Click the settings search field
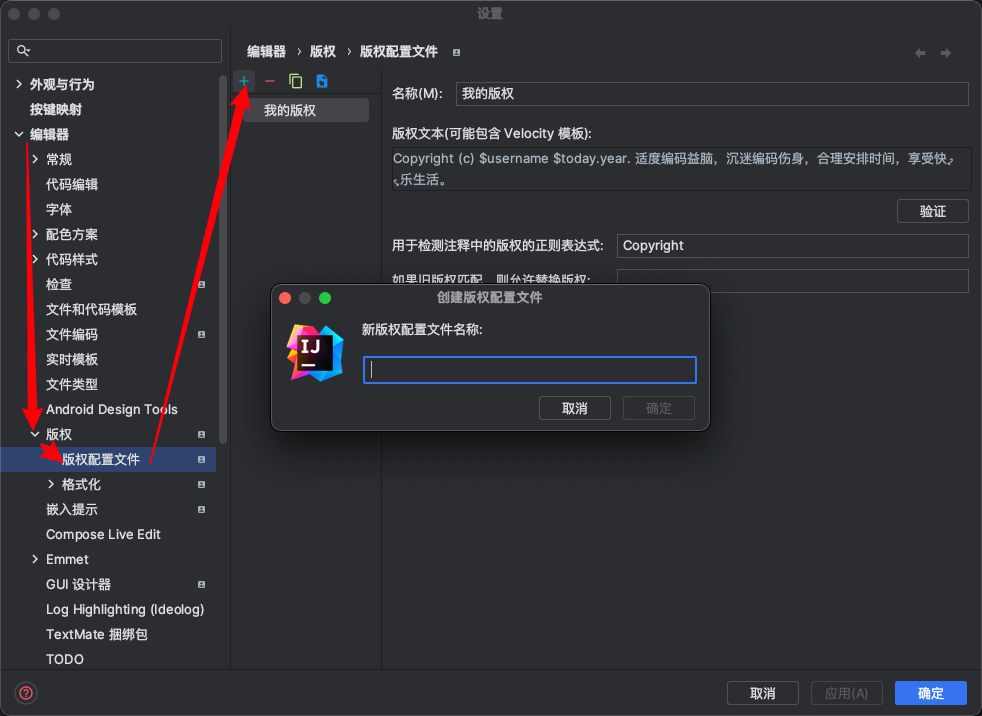982x716 pixels. coord(115,51)
